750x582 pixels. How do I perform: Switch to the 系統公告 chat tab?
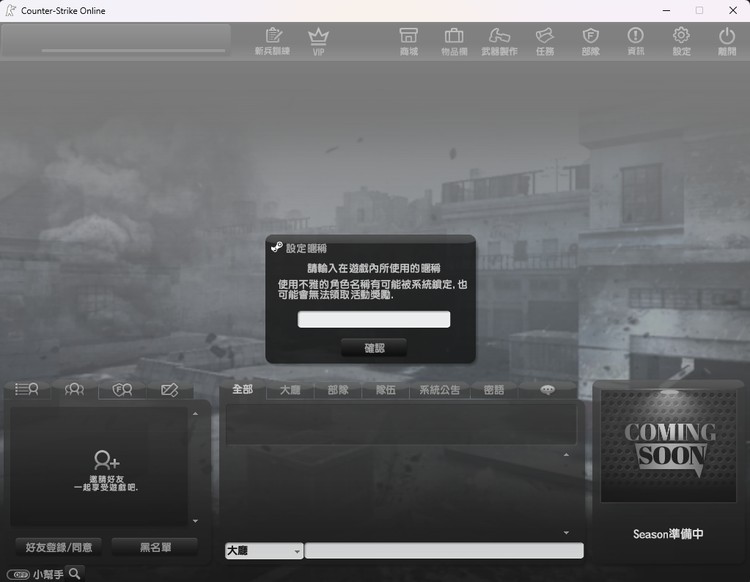(x=439, y=390)
